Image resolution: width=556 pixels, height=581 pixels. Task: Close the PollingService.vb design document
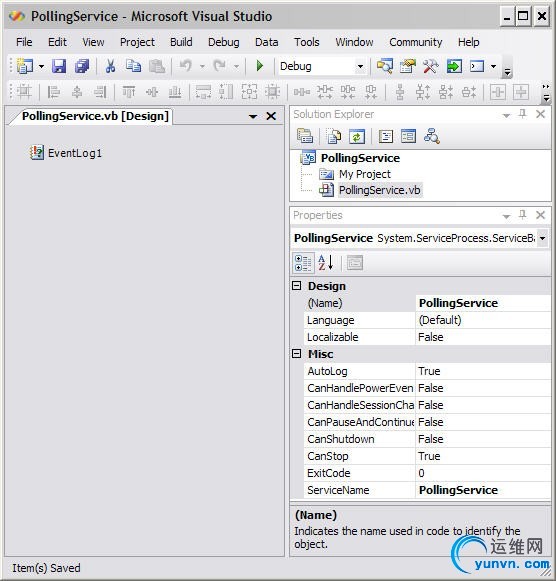(x=271, y=116)
